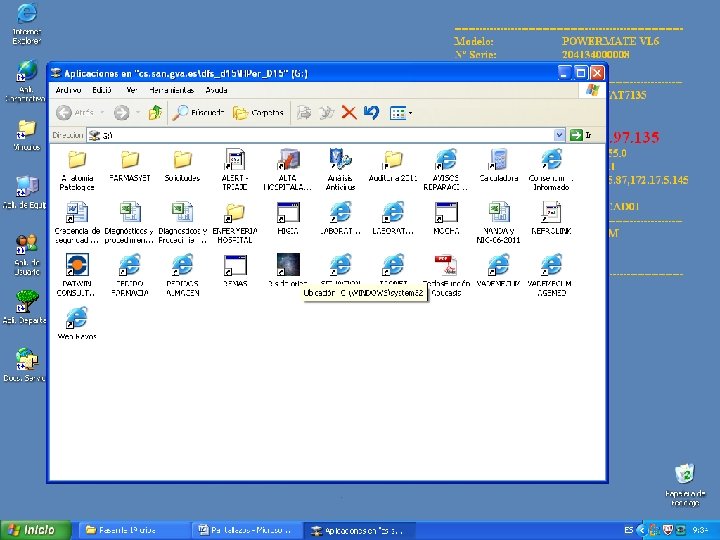The width and height of the screenshot is (720, 540).
Task: Toggle the Carpetas pane button
Action: point(258,112)
